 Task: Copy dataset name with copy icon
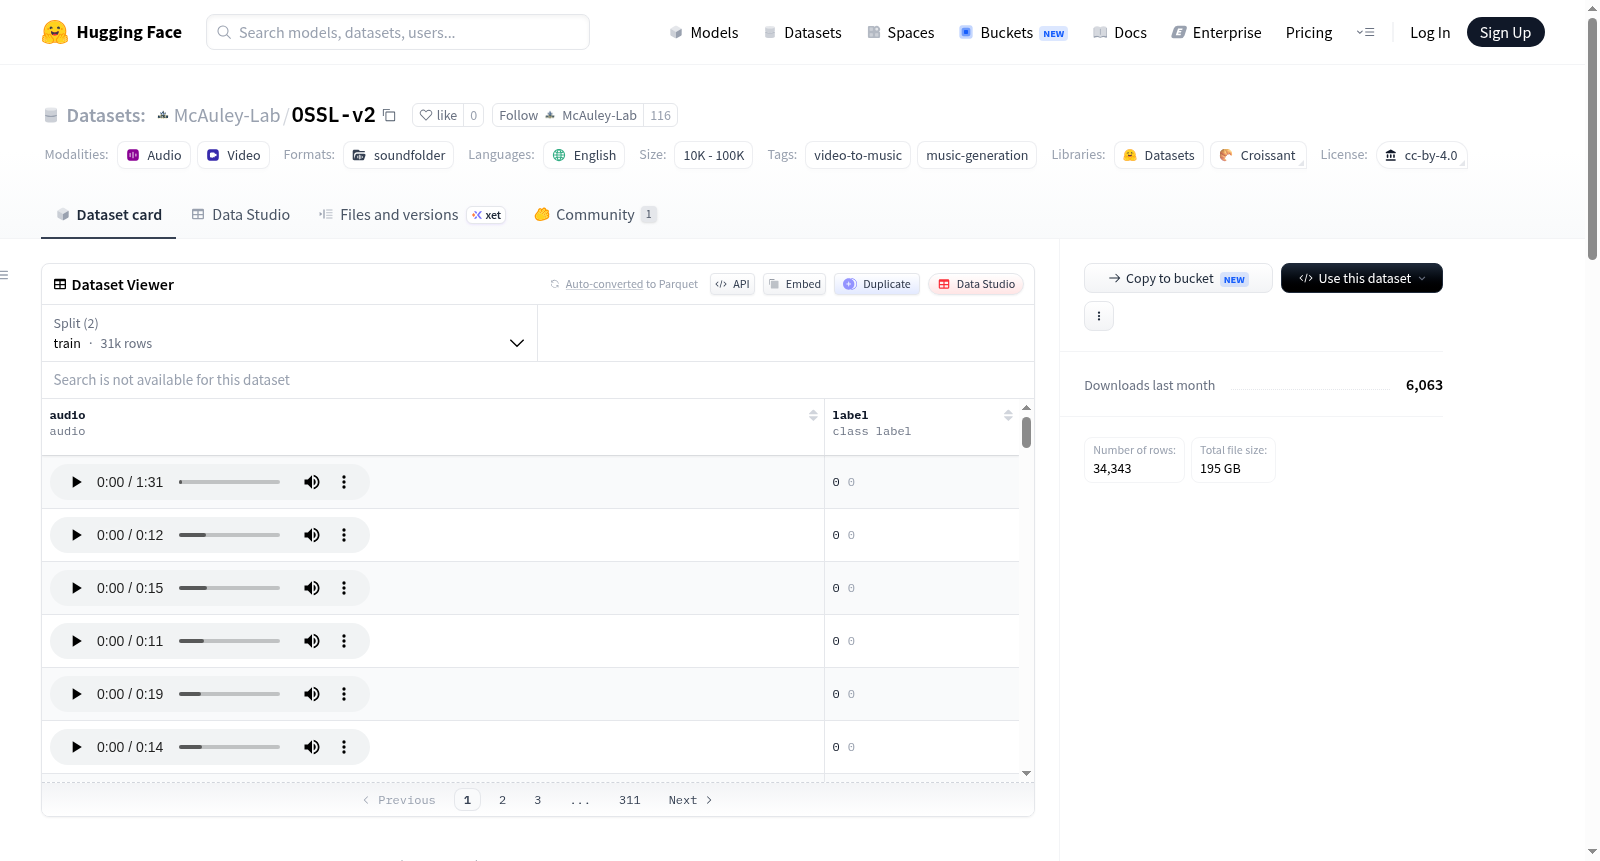(390, 116)
